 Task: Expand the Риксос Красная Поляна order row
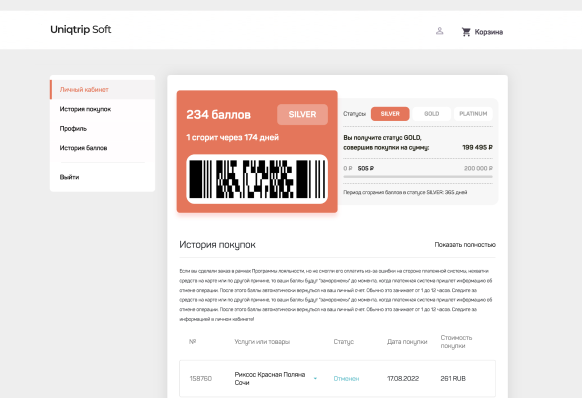pyautogui.click(x=315, y=378)
